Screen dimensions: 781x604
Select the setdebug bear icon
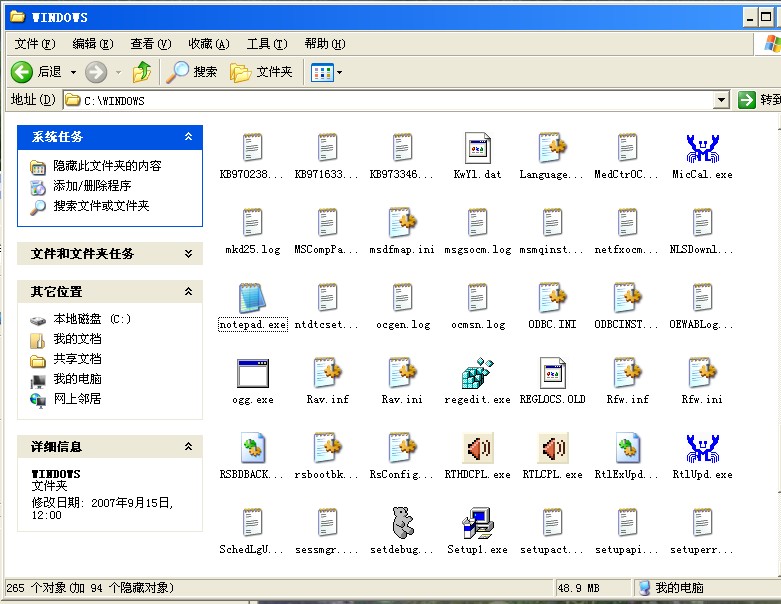click(x=402, y=523)
